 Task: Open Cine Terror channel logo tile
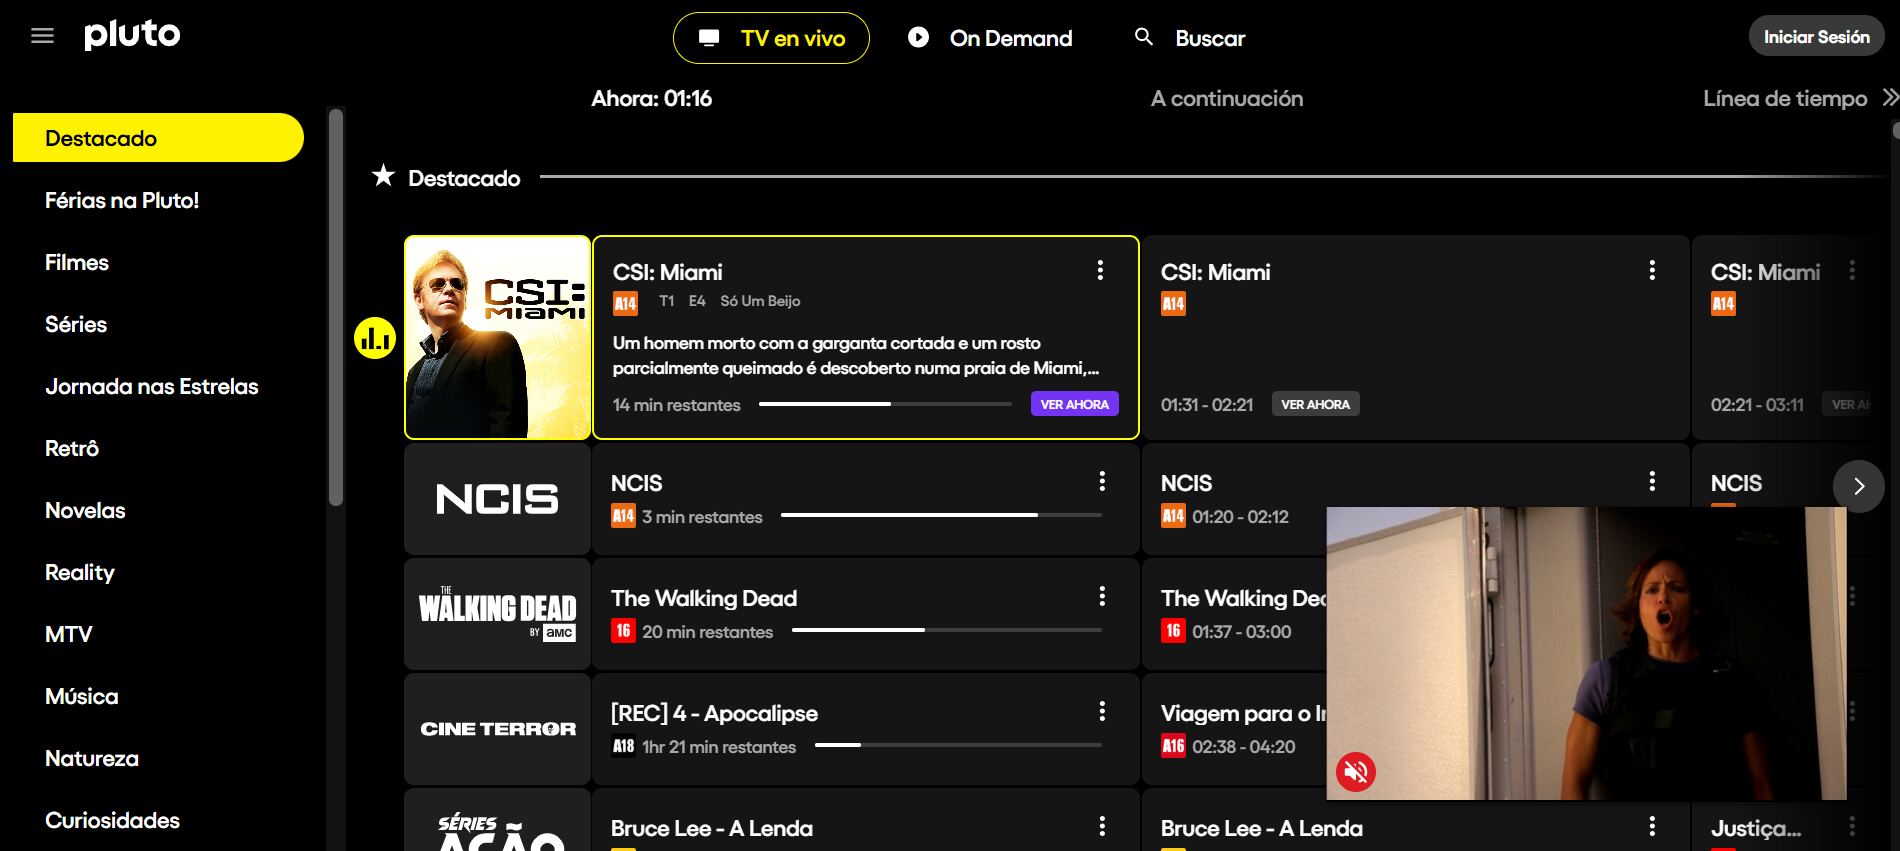pyautogui.click(x=497, y=729)
